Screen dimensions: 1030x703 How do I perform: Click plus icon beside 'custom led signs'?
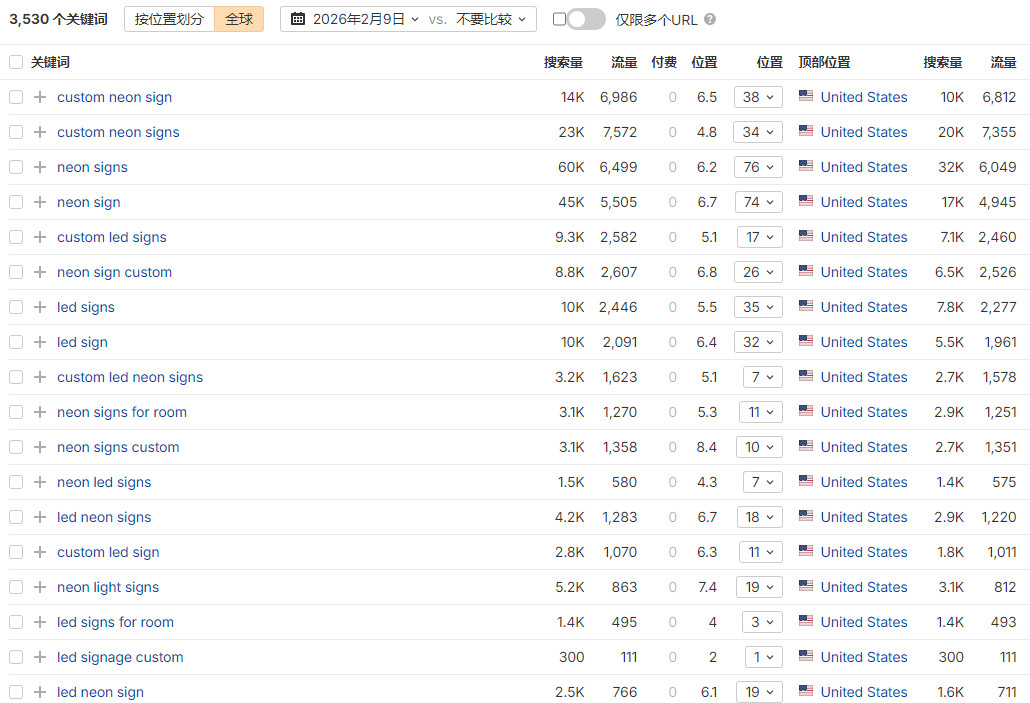point(40,237)
